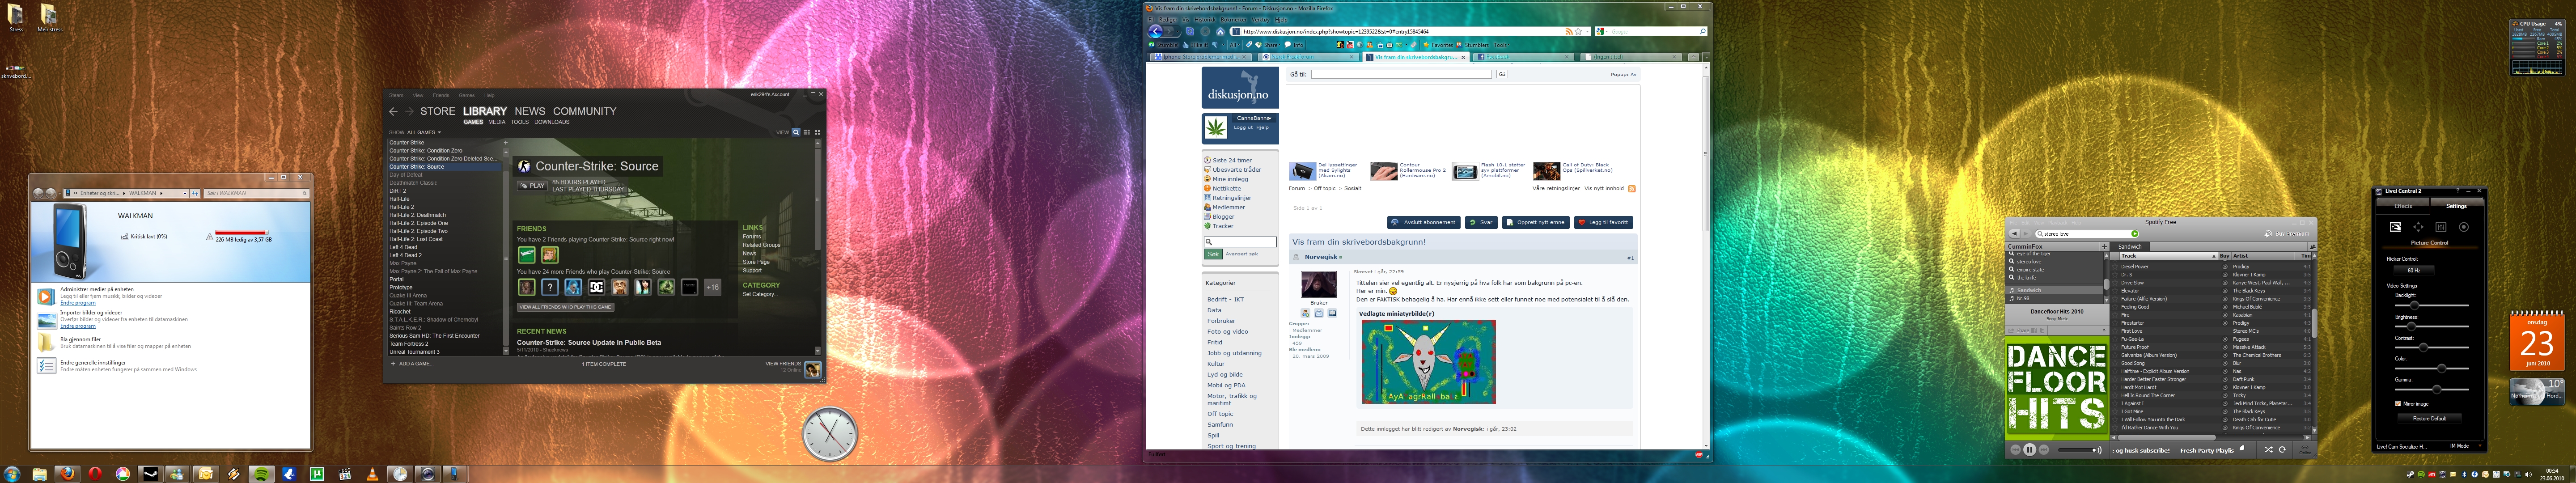2576x483 pixels.
Task: Click the RSS feed icon in address bar
Action: (1569, 31)
